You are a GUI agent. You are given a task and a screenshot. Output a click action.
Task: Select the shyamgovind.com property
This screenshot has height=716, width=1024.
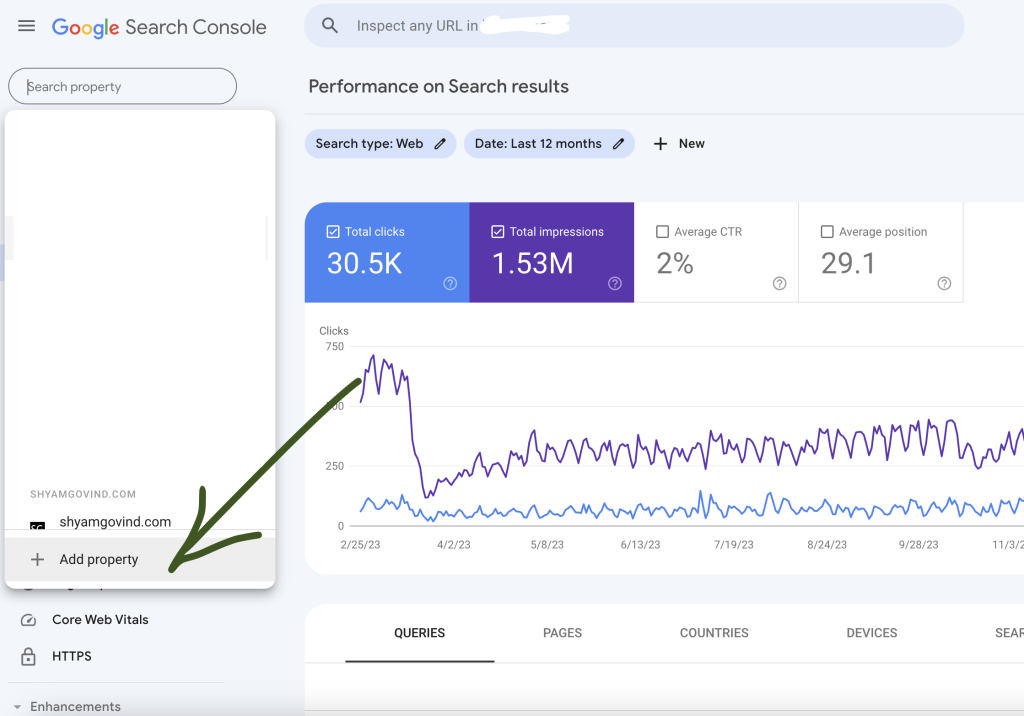click(113, 521)
